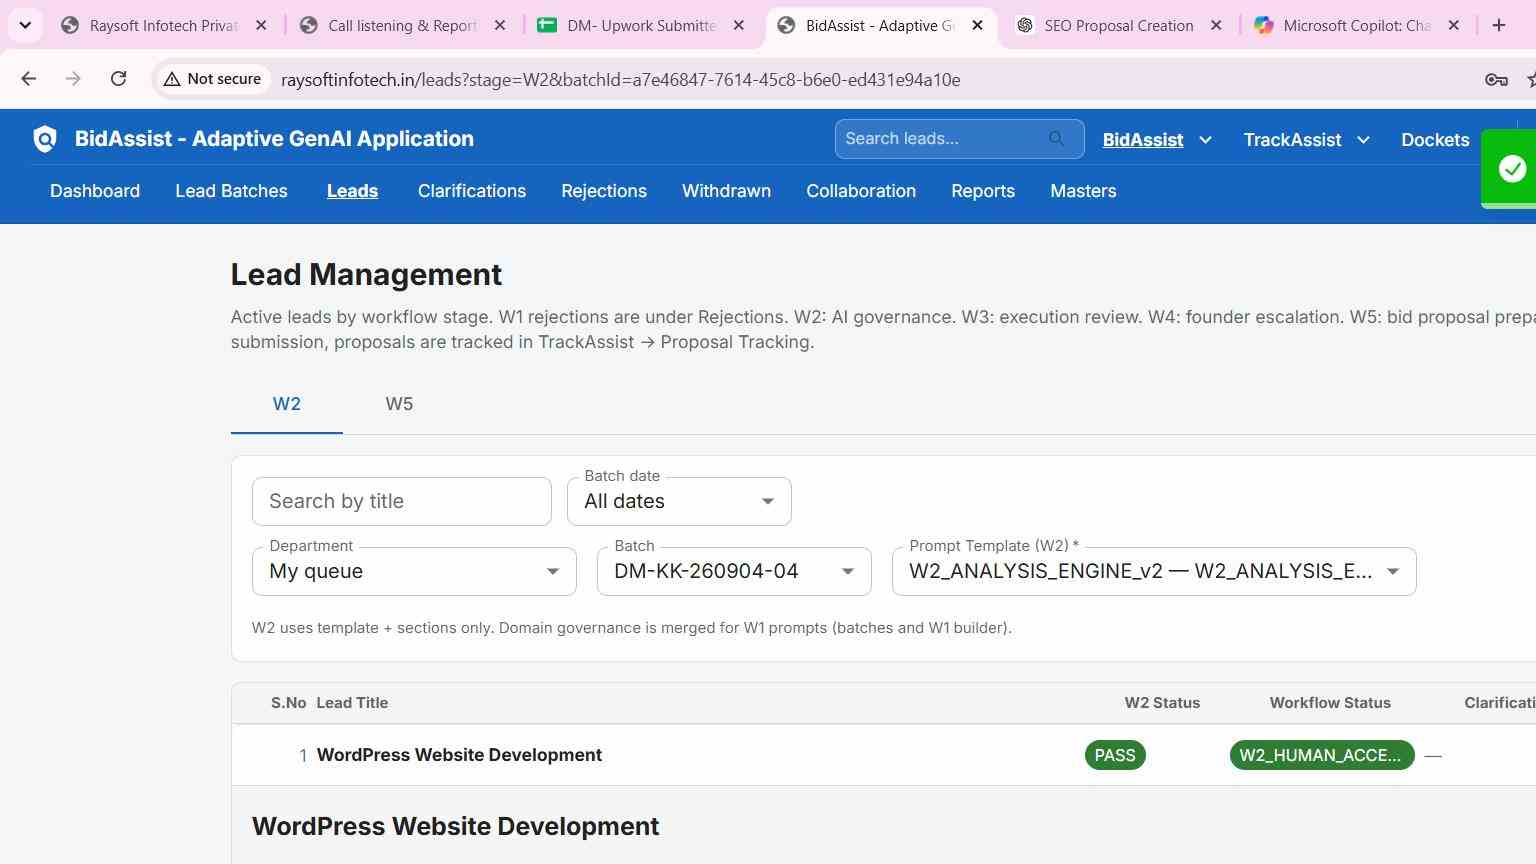
Task: Click the search magnifier icon in Search leads
Action: (1057, 139)
